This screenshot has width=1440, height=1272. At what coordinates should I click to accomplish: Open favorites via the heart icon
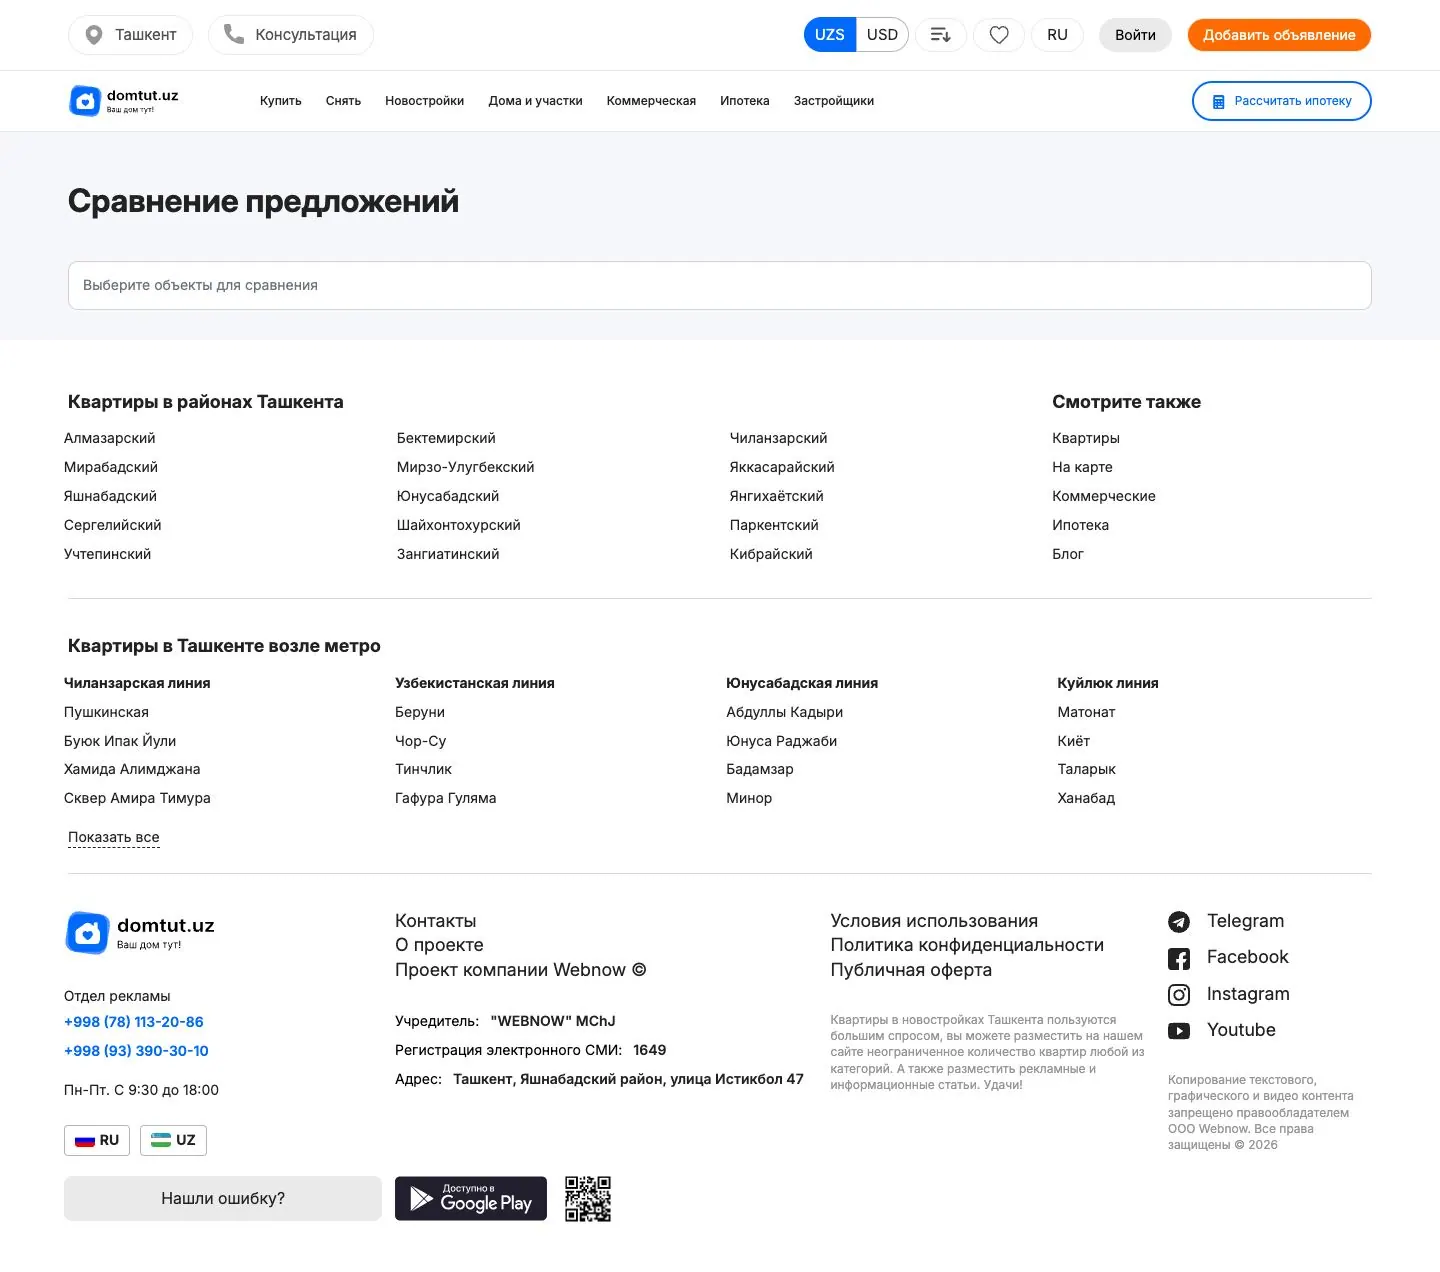pyautogui.click(x=999, y=35)
